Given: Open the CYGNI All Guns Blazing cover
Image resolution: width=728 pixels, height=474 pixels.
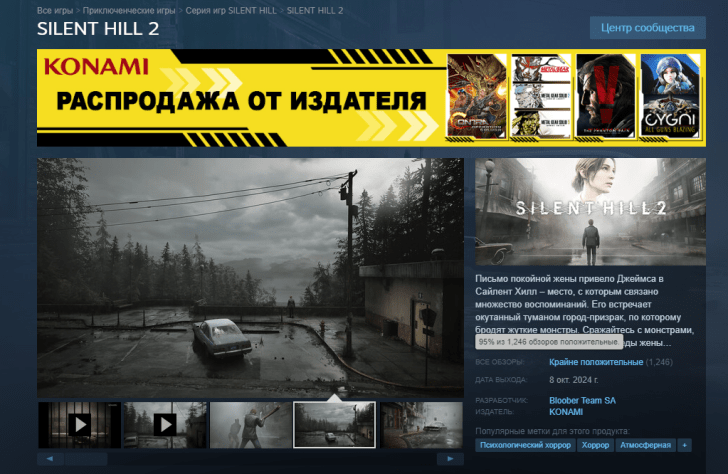Looking at the screenshot, I should pyautogui.click(x=670, y=96).
